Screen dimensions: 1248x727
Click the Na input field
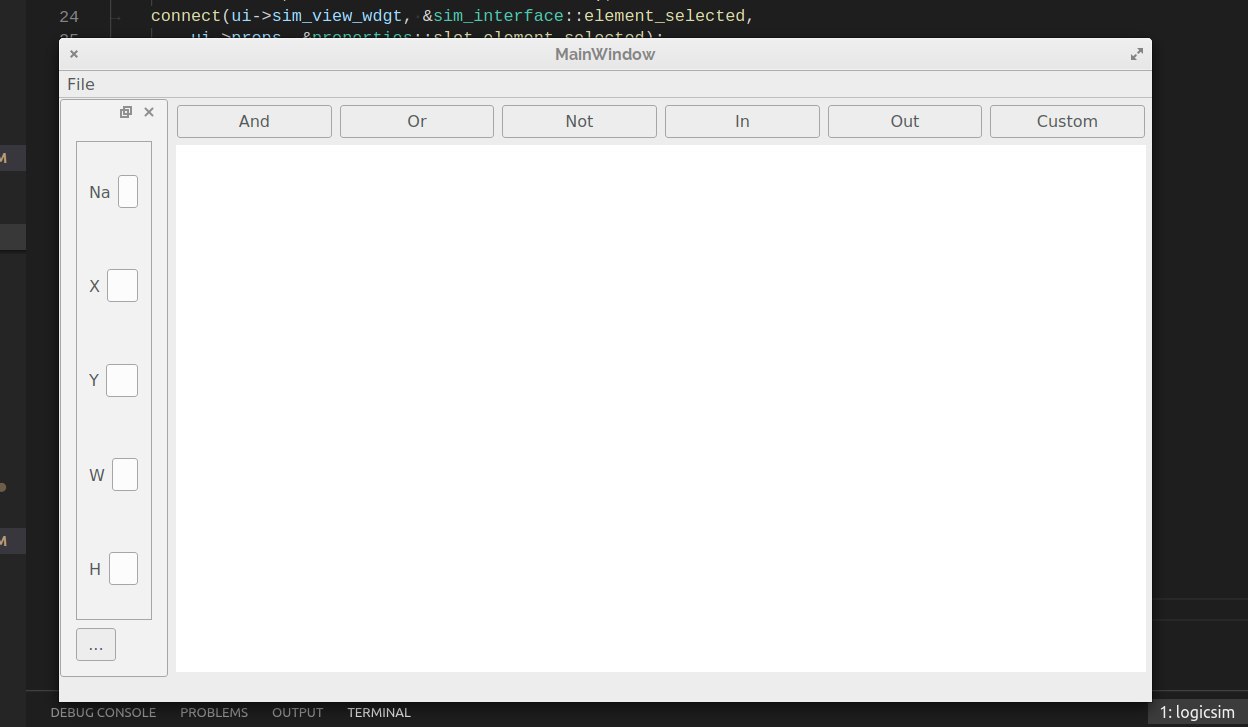click(128, 192)
